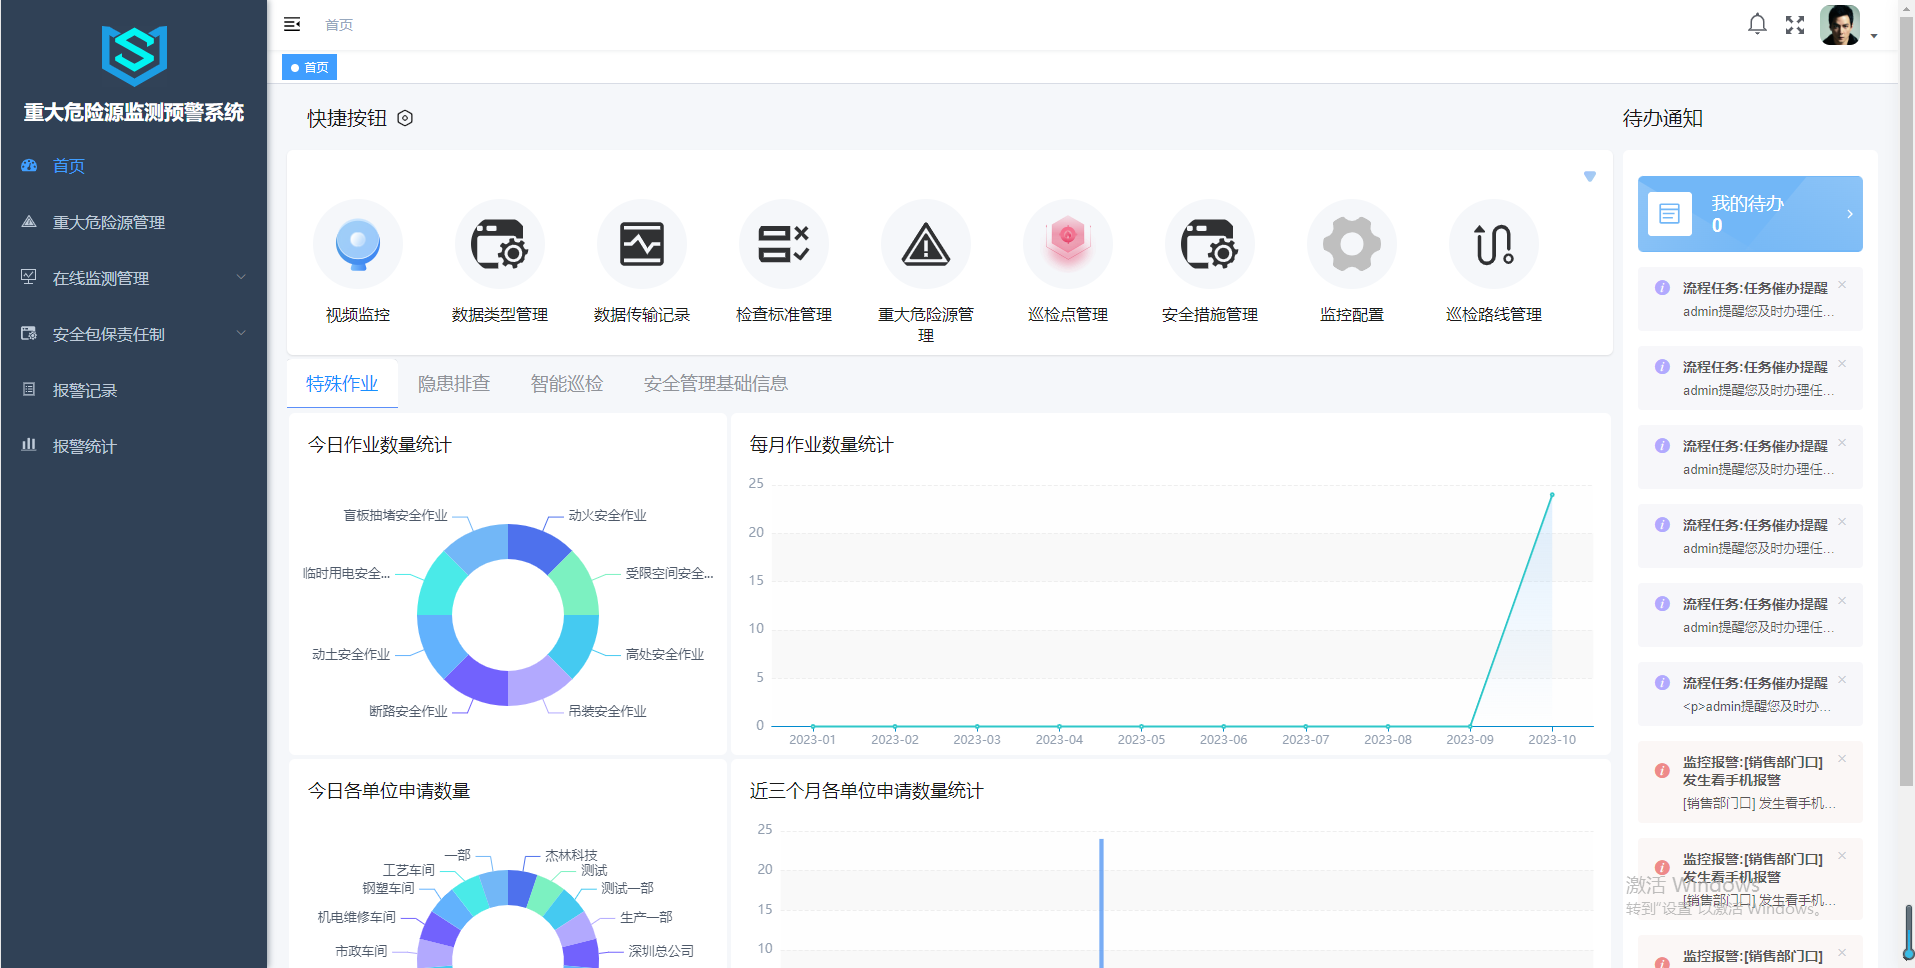Click the 动火安全作业 donut segment label
This screenshot has height=968, width=1915.
607,516
